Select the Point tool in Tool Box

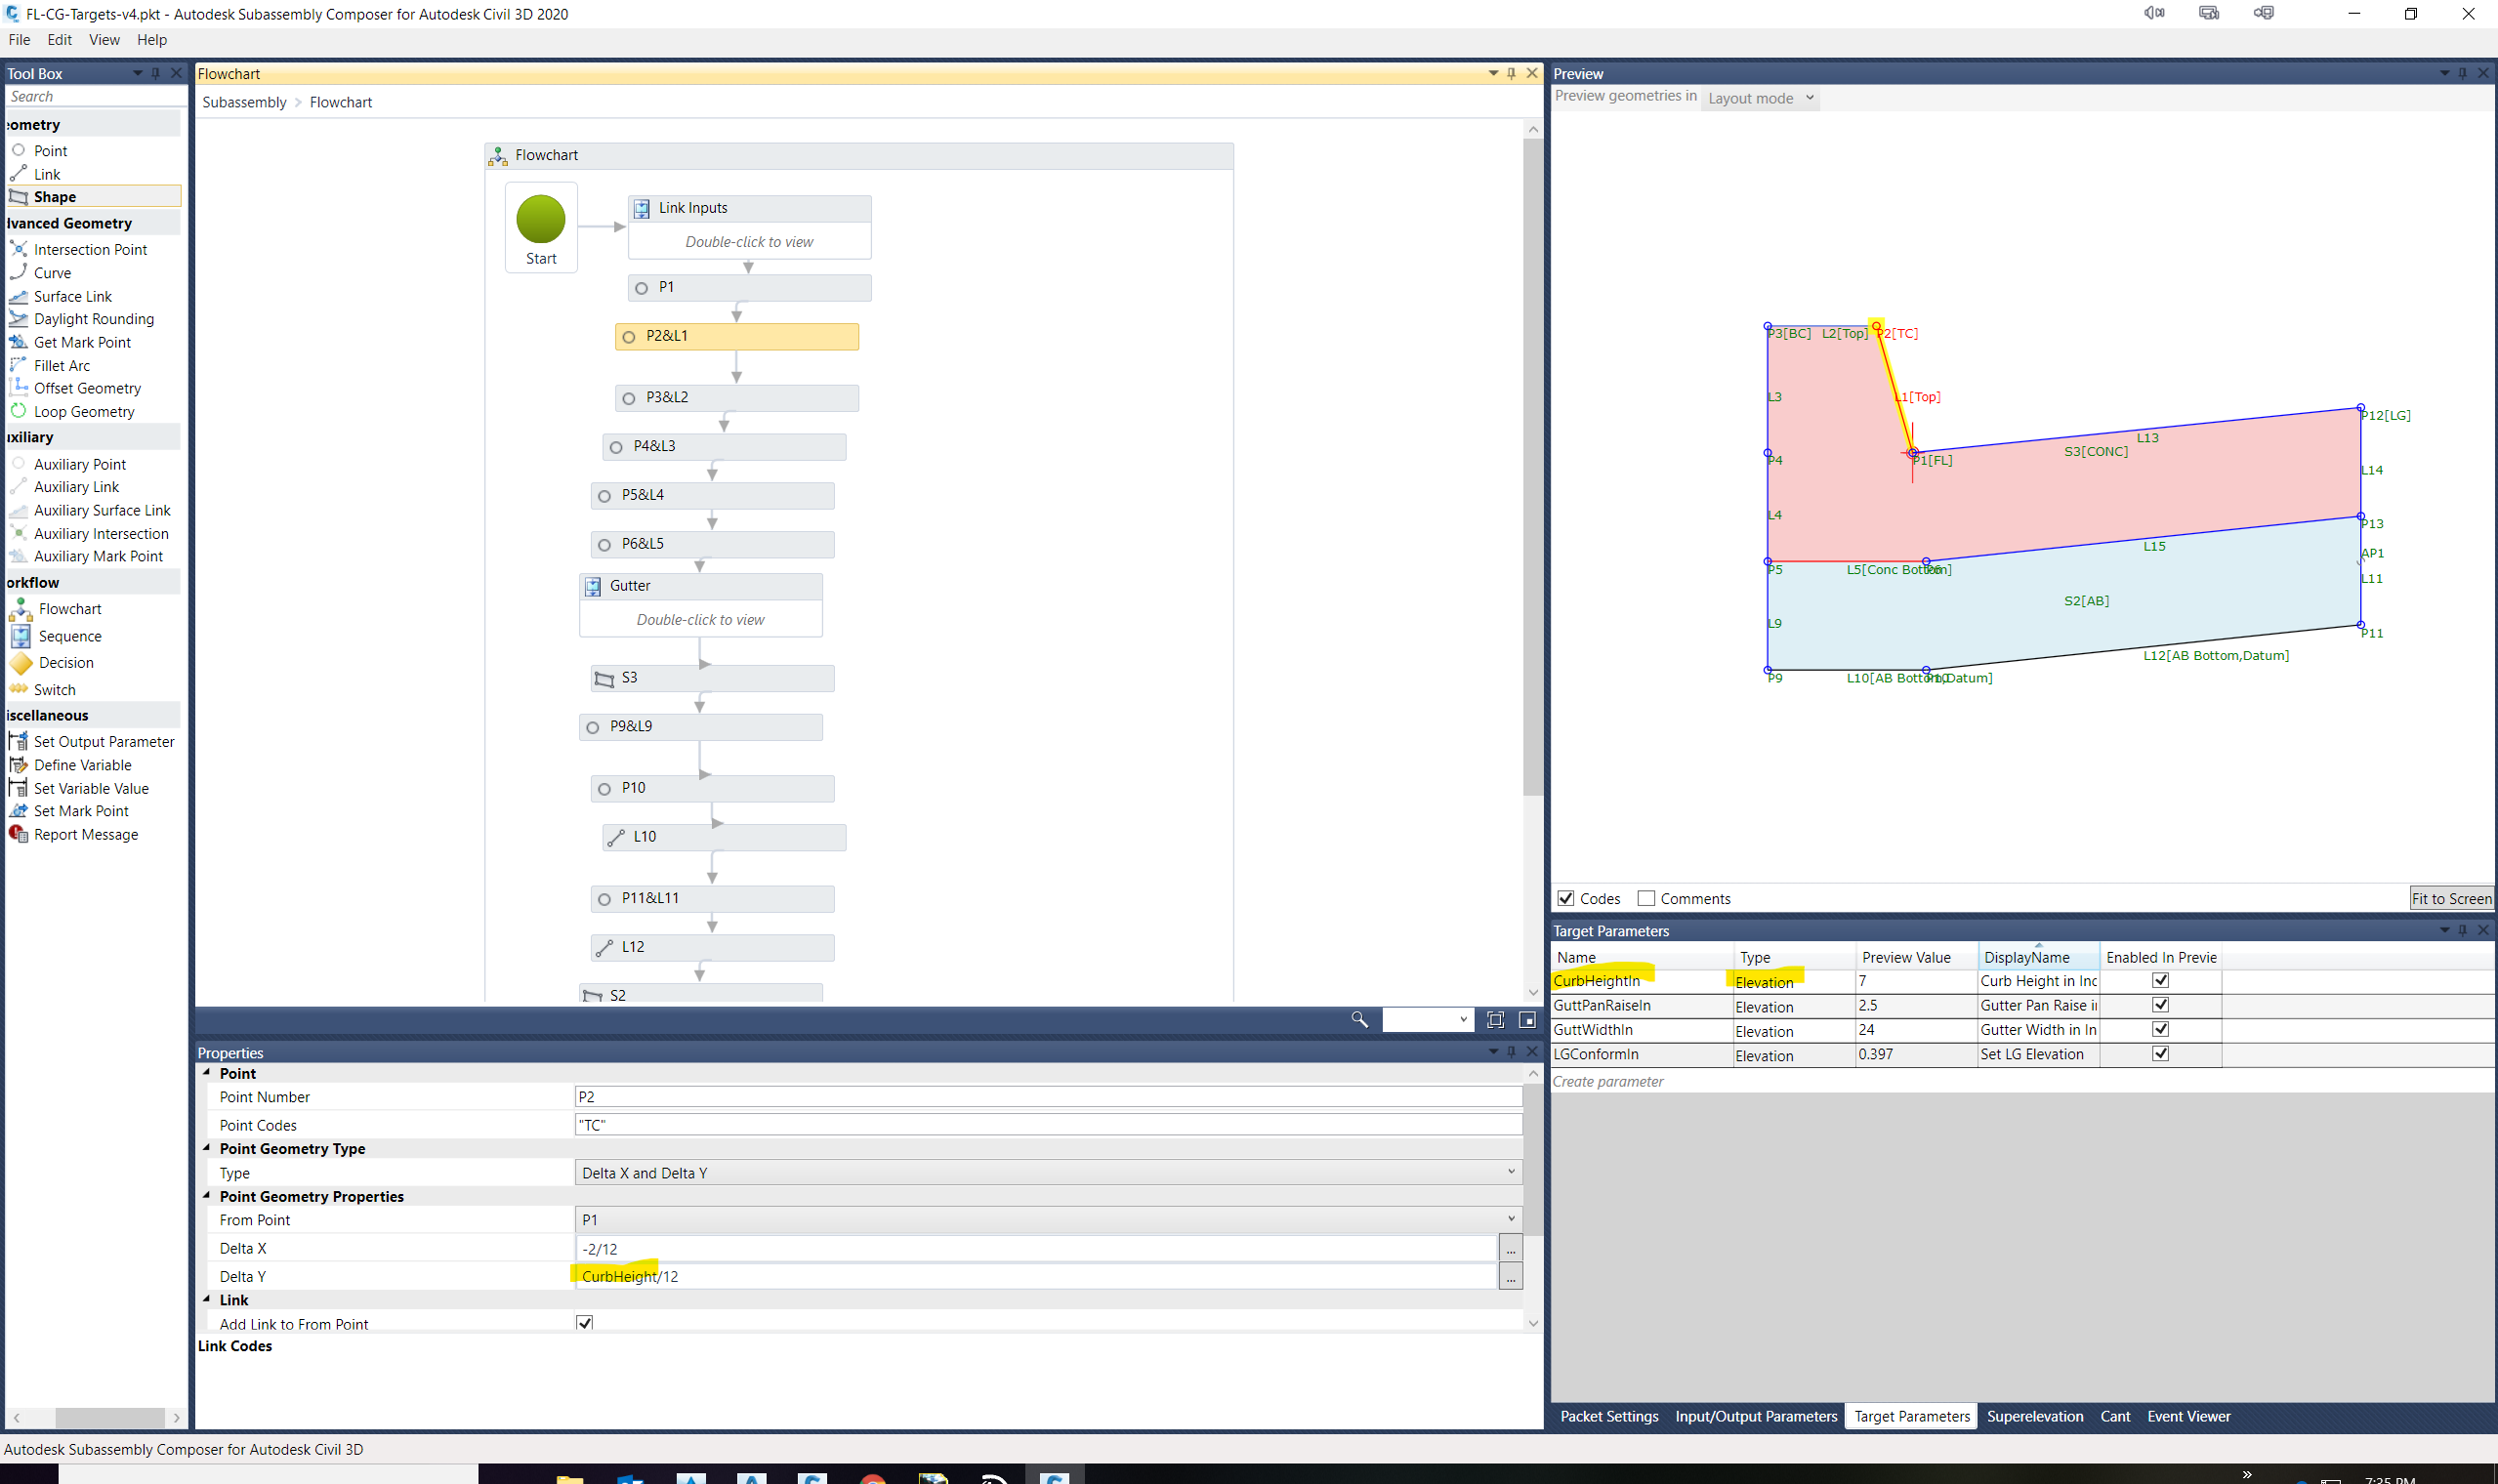[50, 151]
